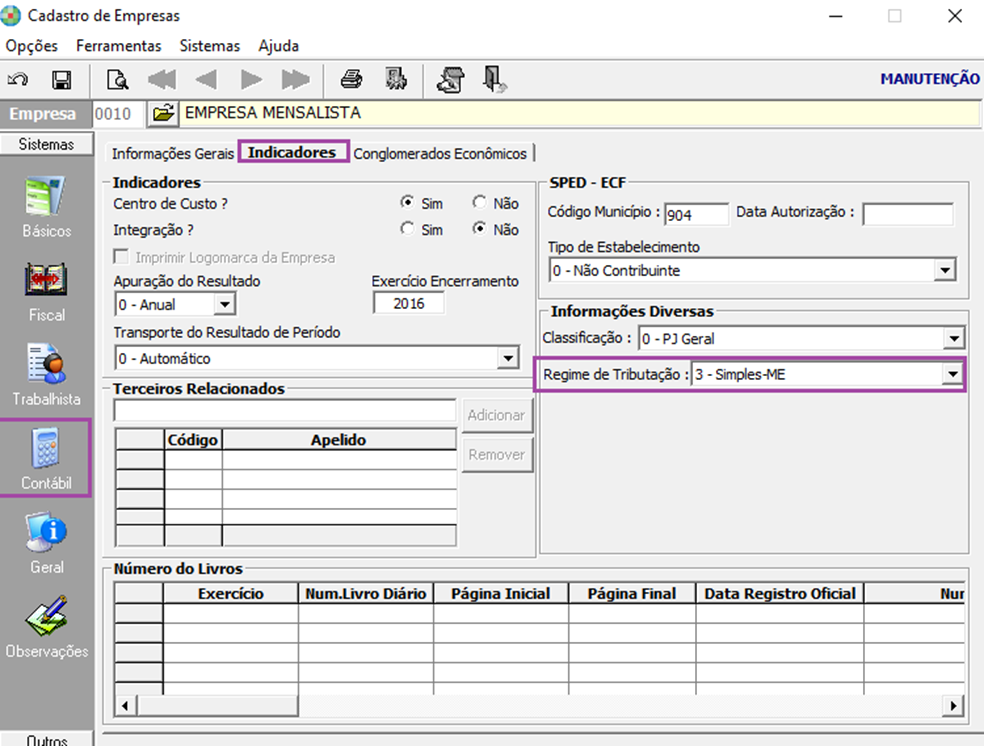Click the Cadastro de Empresas title icon
984x746 pixels.
[11, 16]
